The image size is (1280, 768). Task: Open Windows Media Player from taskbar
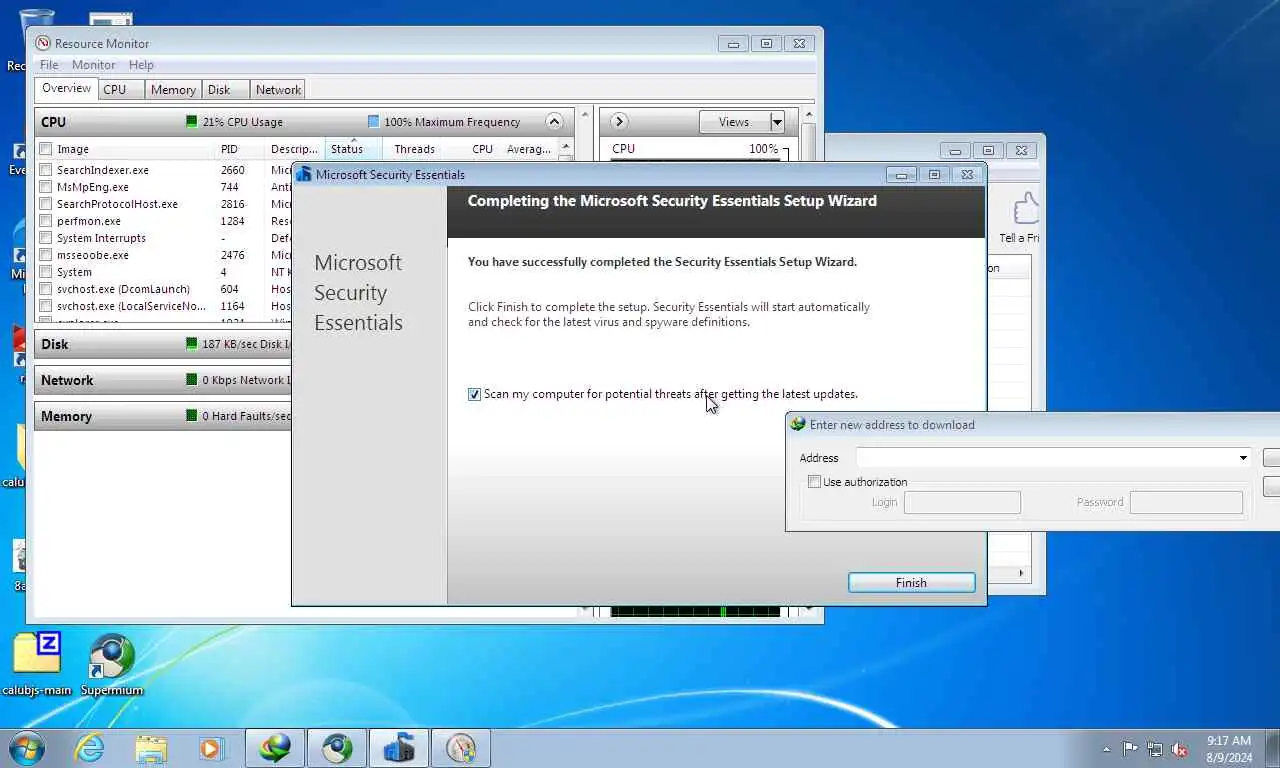pyautogui.click(x=211, y=748)
